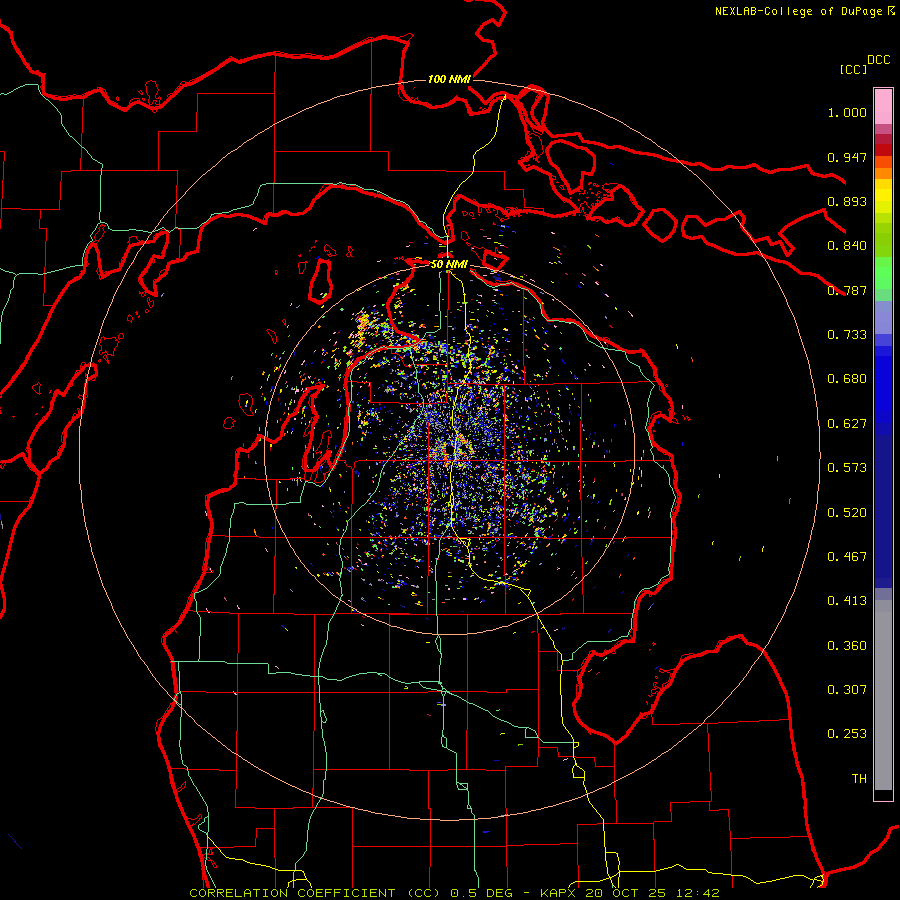Pick the pink color band at top of scale

tap(883, 107)
